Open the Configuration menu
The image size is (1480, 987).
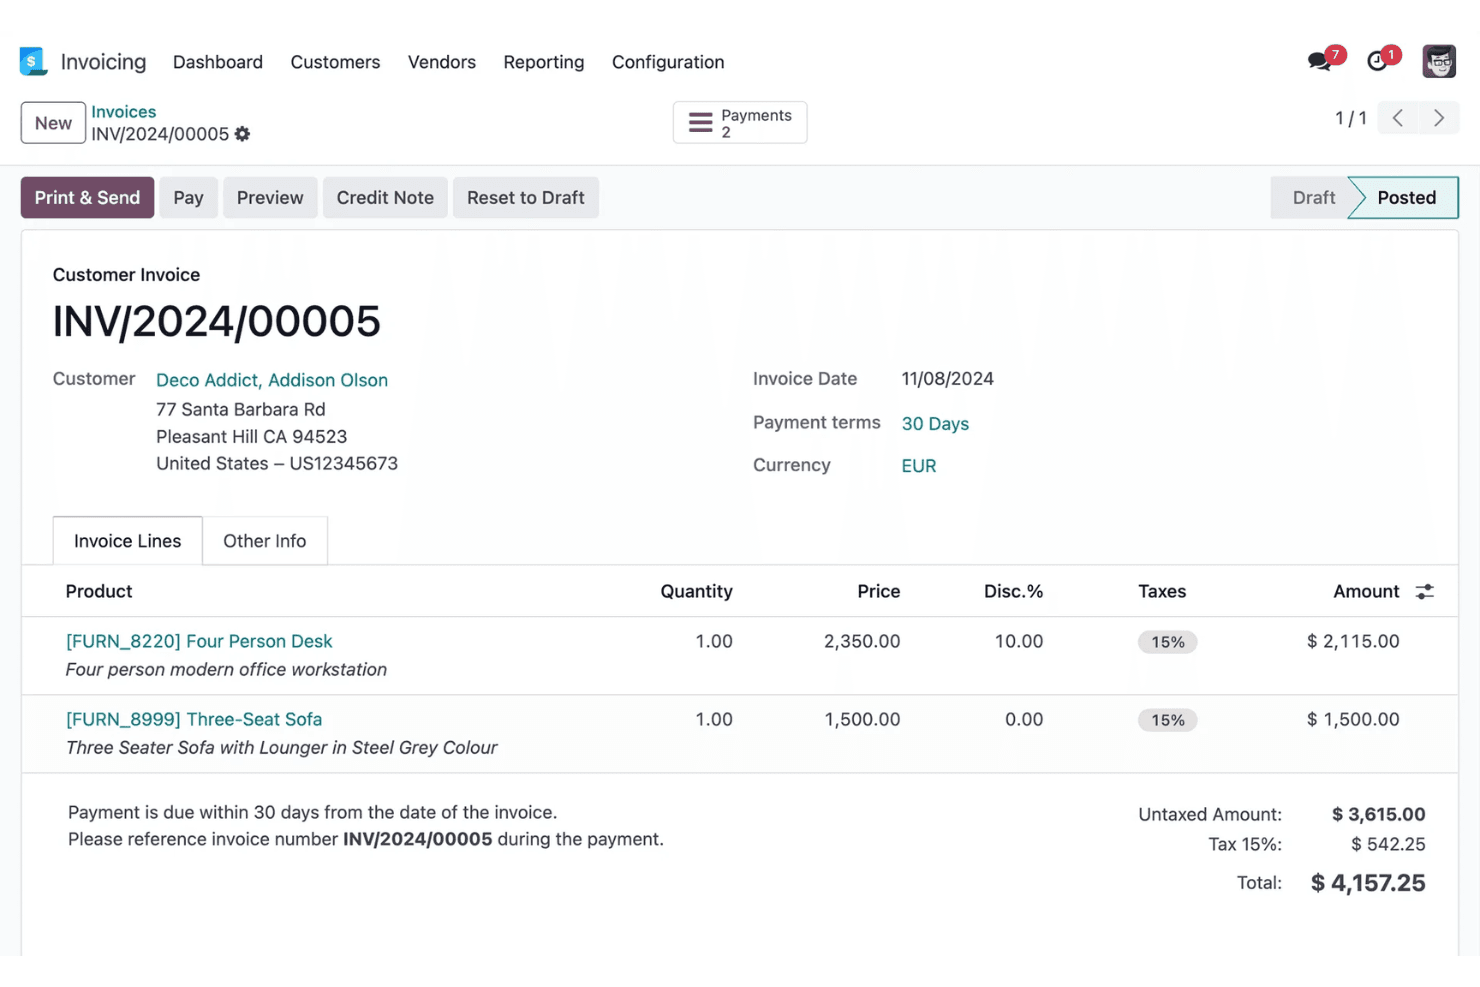(x=668, y=62)
